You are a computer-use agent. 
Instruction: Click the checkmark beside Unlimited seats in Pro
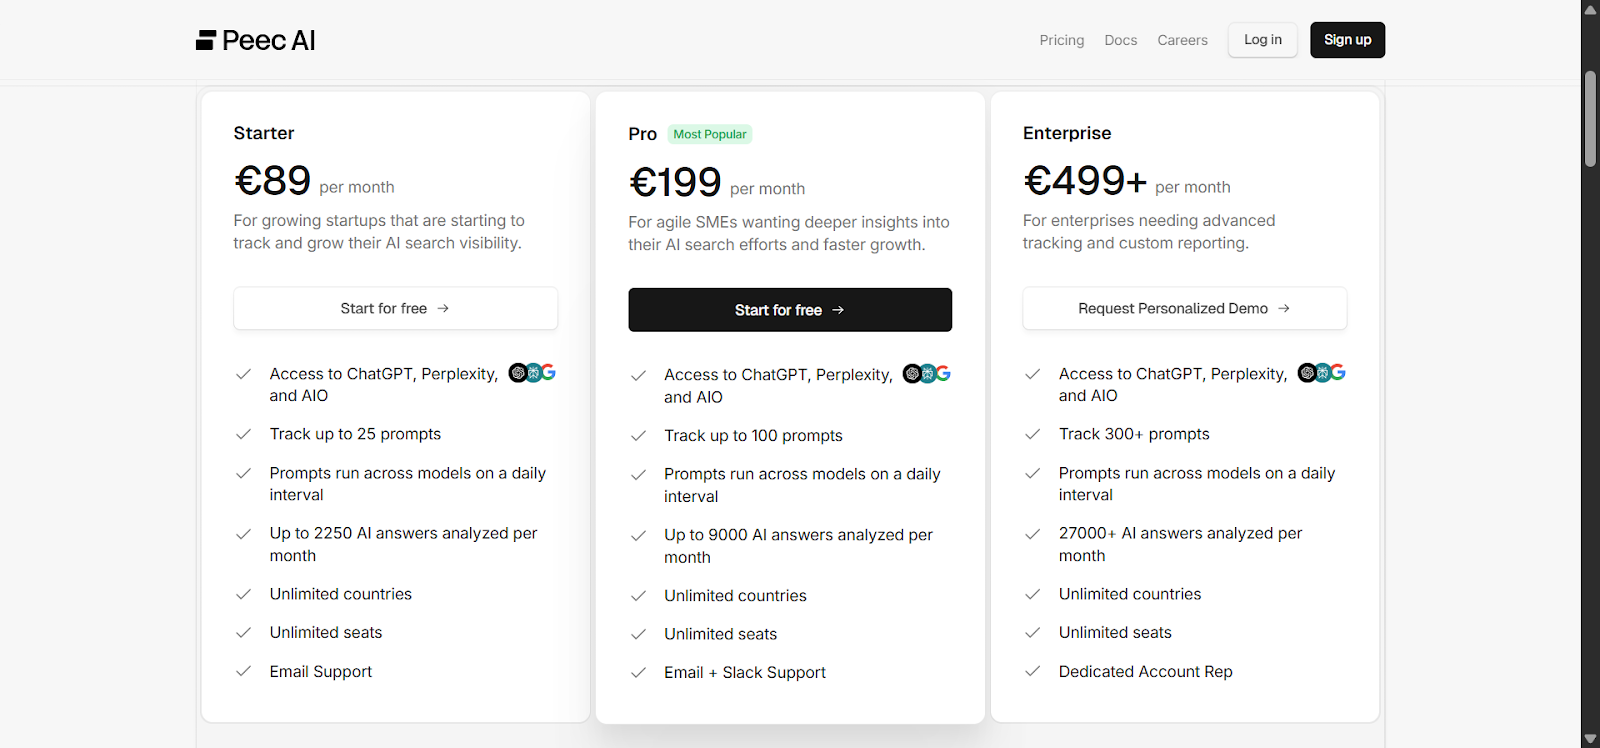637,634
